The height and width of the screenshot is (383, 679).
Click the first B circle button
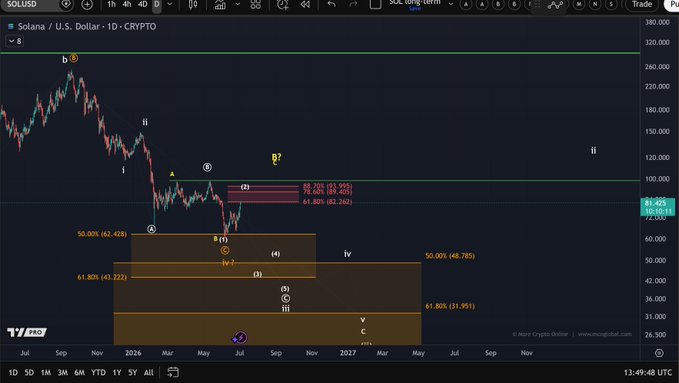[498, 5]
